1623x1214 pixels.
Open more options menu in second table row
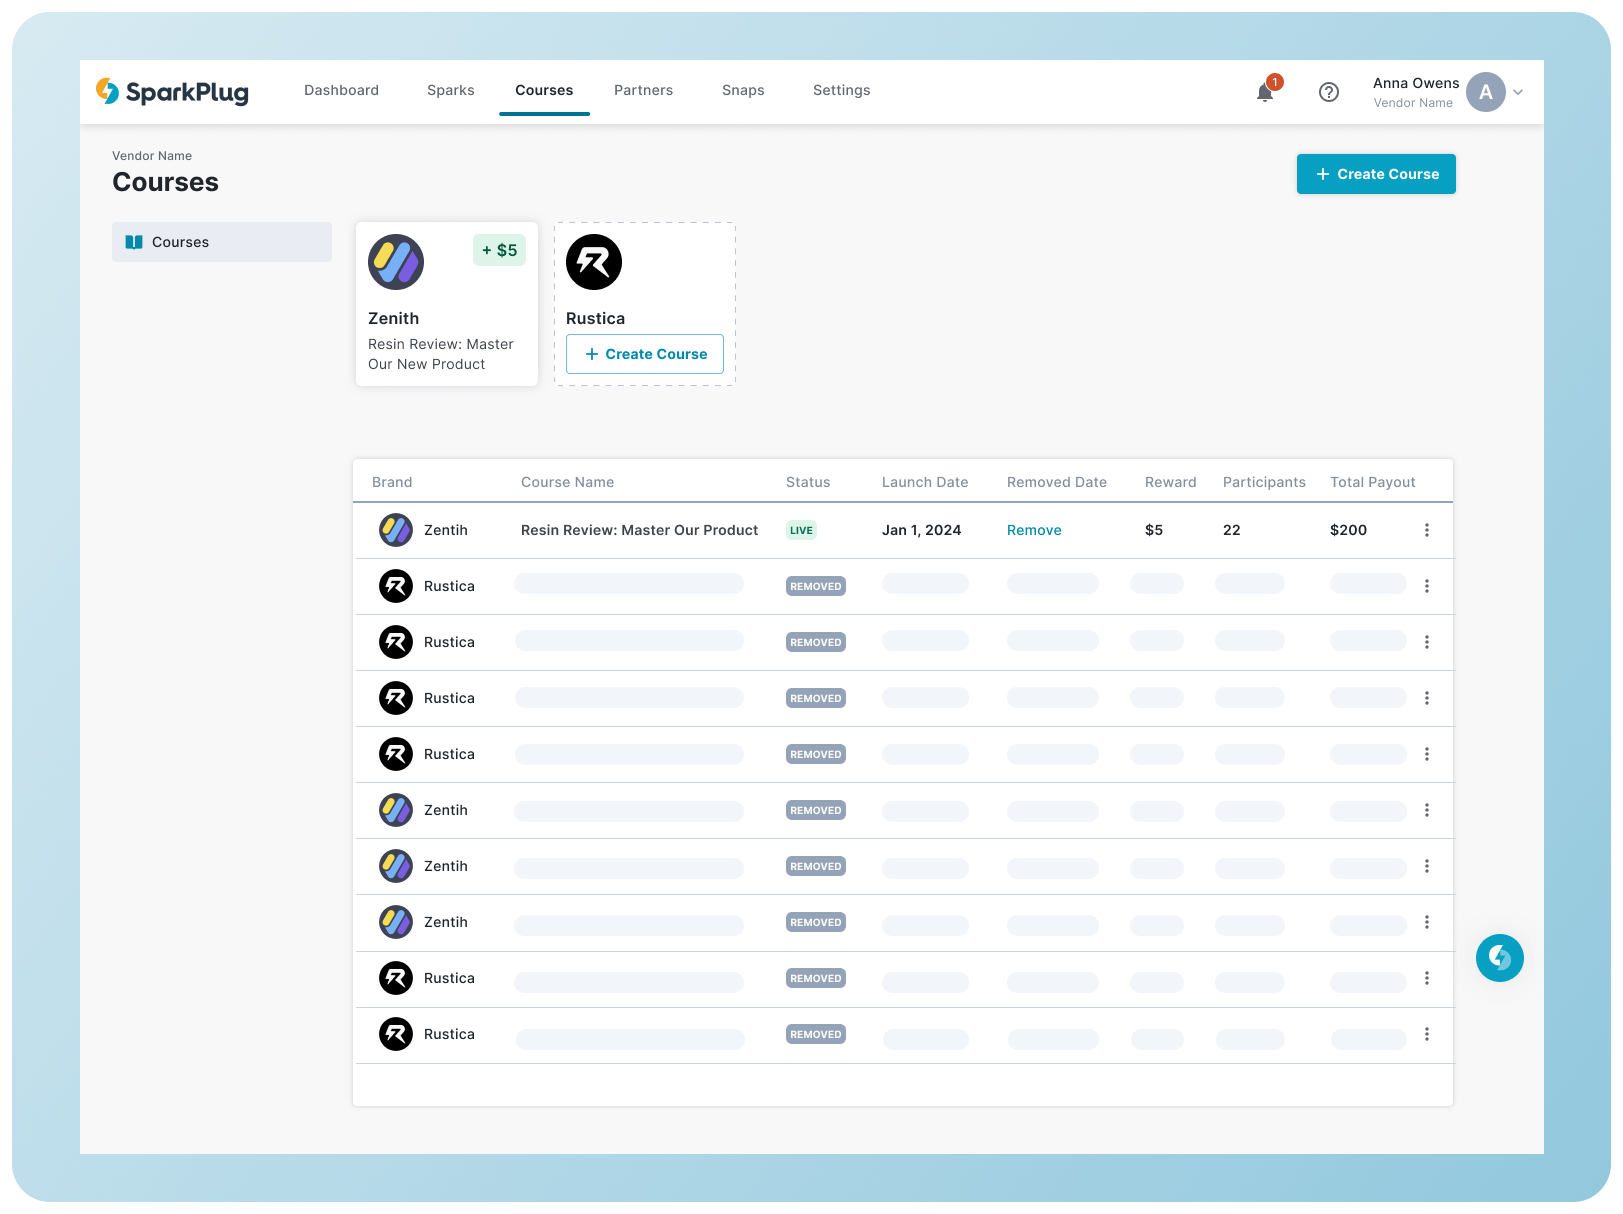(x=1427, y=586)
